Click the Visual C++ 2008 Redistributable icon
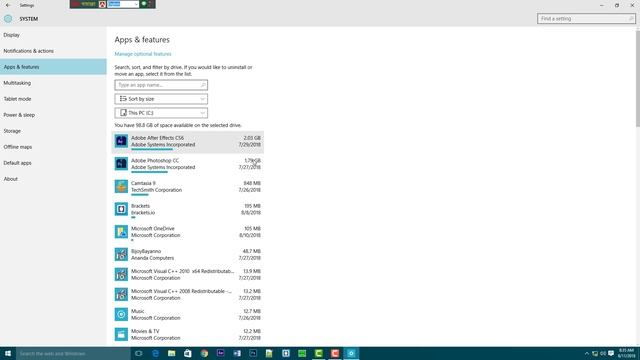The height and width of the screenshot is (360, 640). pyautogui.click(x=121, y=294)
